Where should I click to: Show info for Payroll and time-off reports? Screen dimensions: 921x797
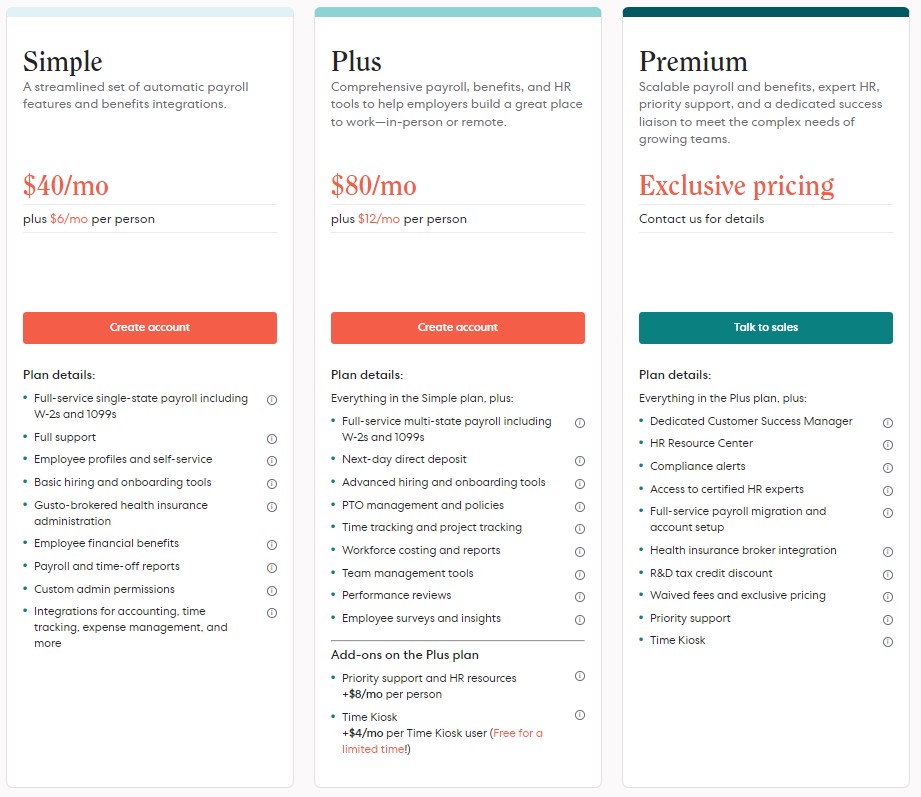click(x=272, y=567)
